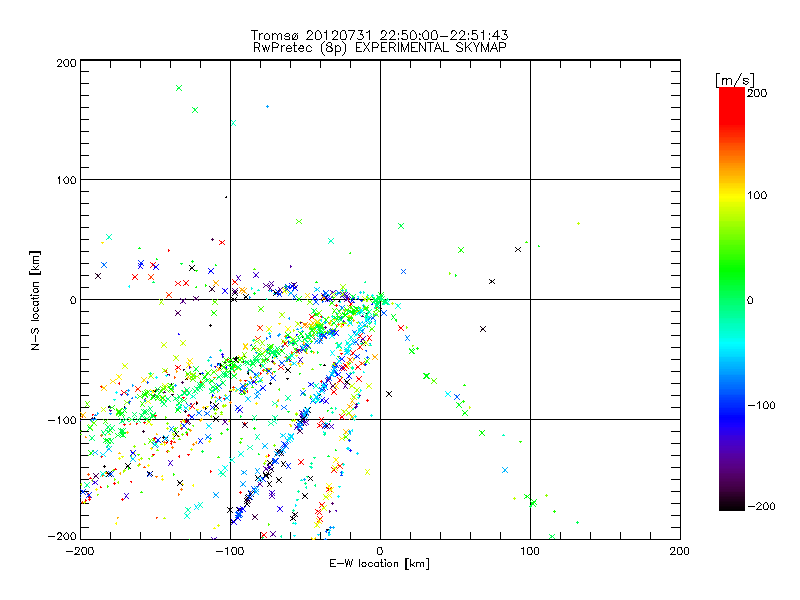Screen dimensions: 800x600
Task: Click the subtitle 'RwPretec (8p) EXPERIMENTAL SKYMAP'
Action: point(380,48)
